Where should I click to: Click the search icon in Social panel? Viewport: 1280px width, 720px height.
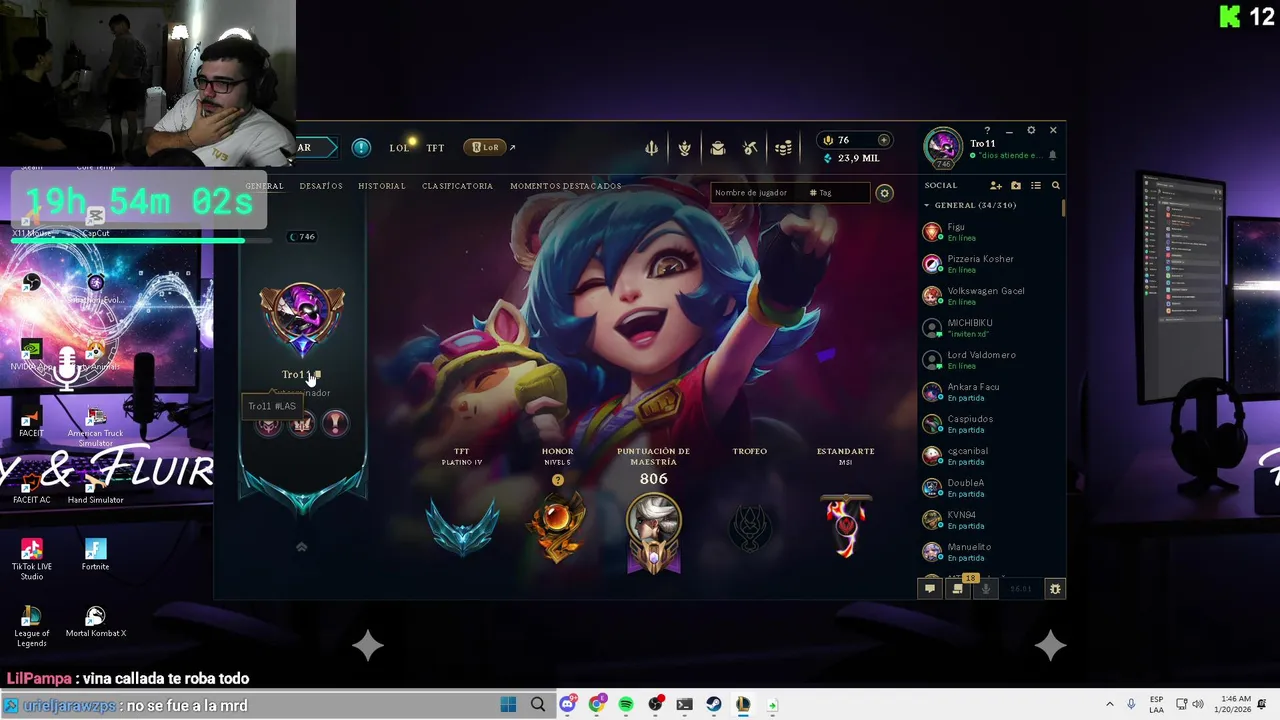click(1055, 186)
